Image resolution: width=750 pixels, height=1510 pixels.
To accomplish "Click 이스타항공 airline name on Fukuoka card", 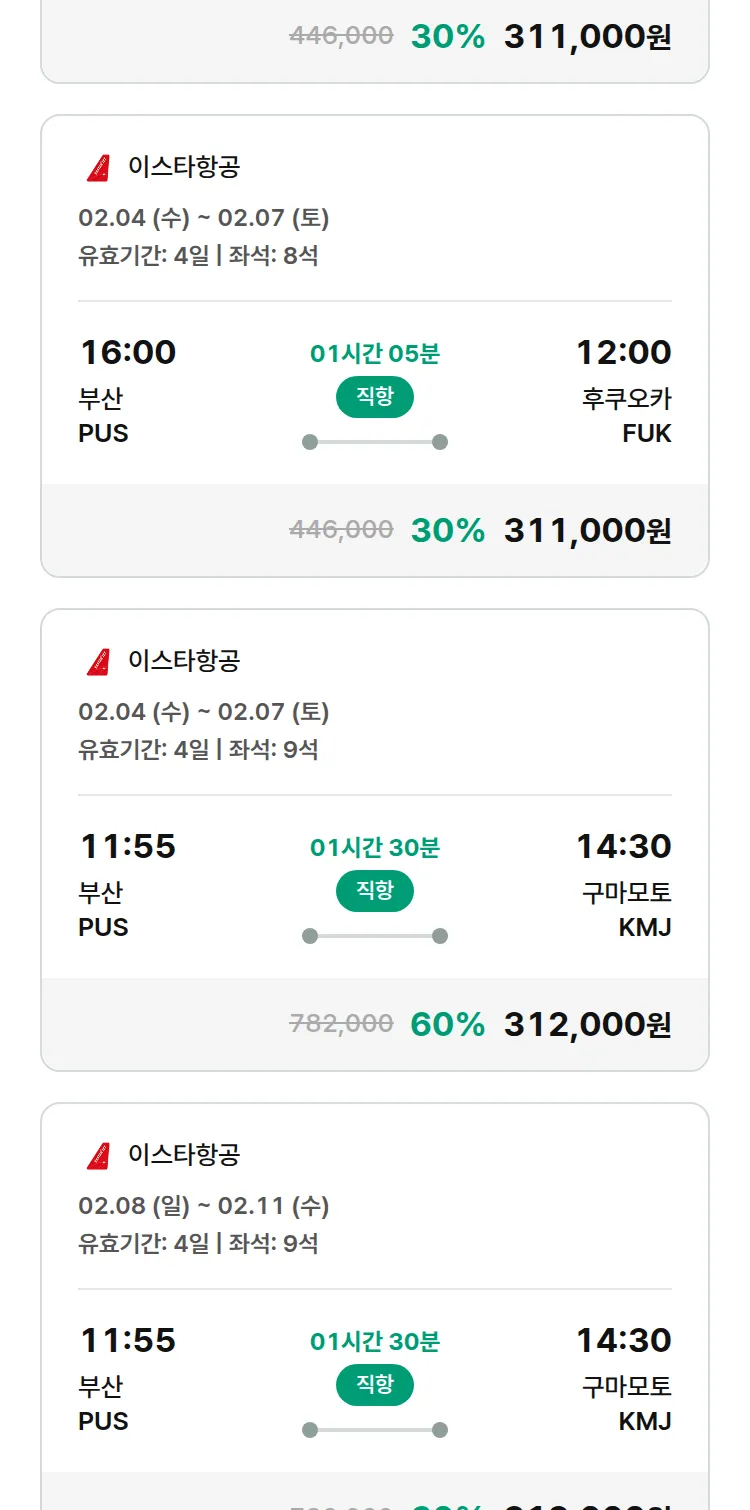I will coord(184,167).
